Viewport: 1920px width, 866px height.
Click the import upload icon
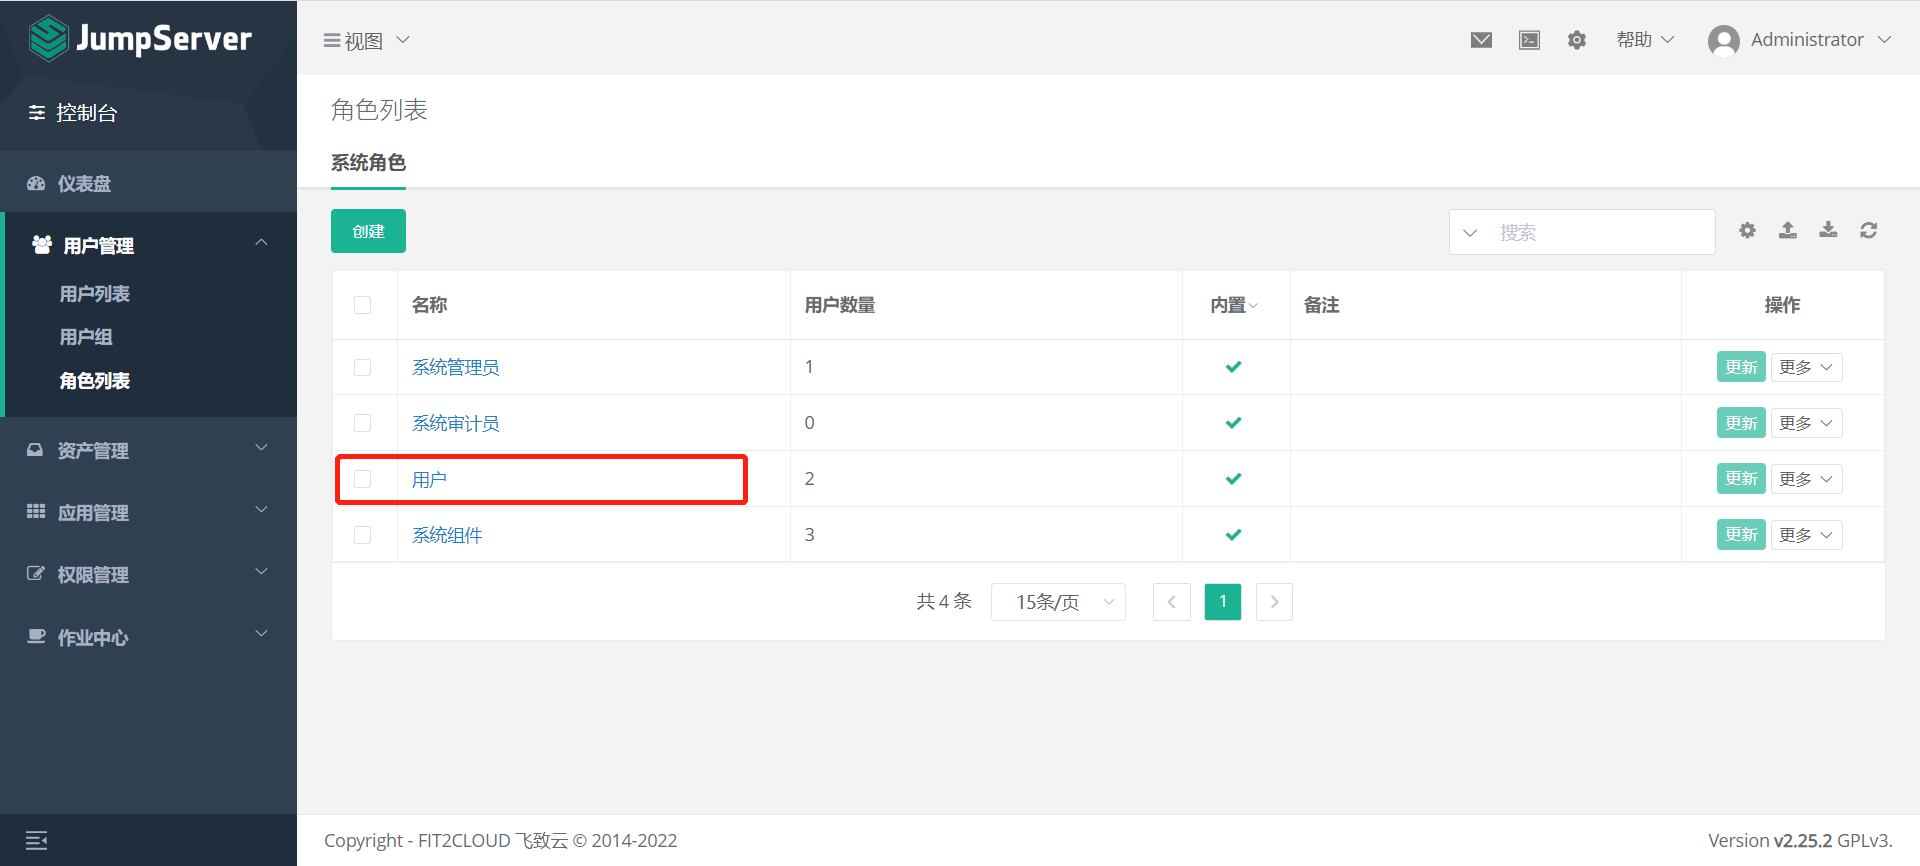tap(1788, 231)
